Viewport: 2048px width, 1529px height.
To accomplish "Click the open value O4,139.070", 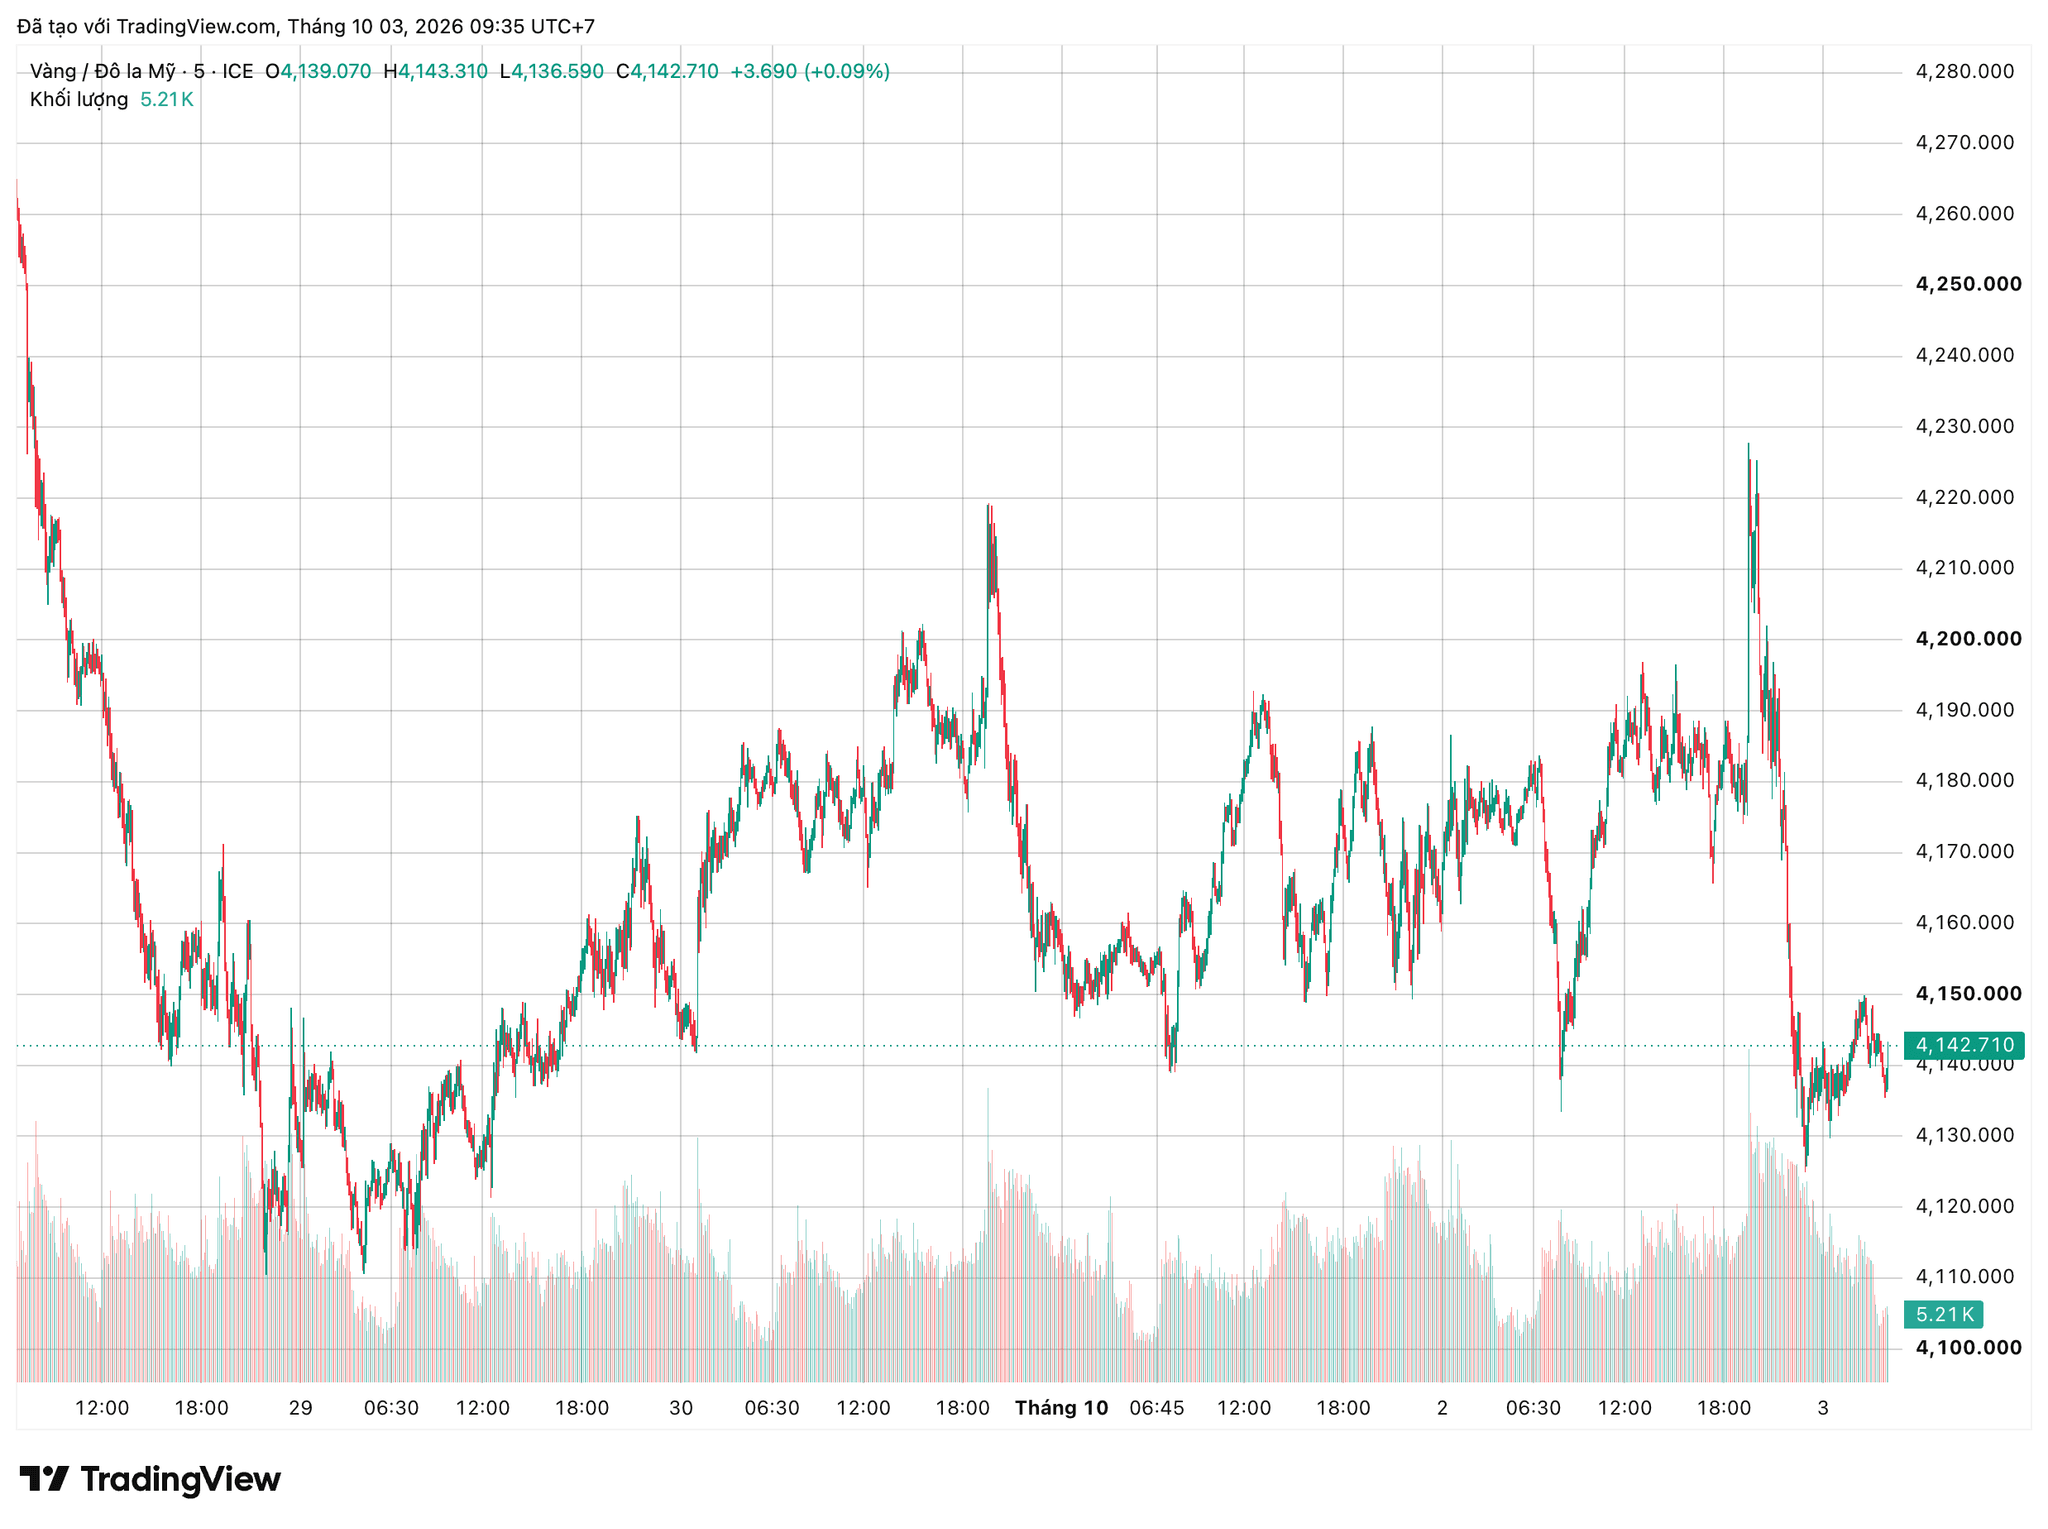I will (318, 72).
